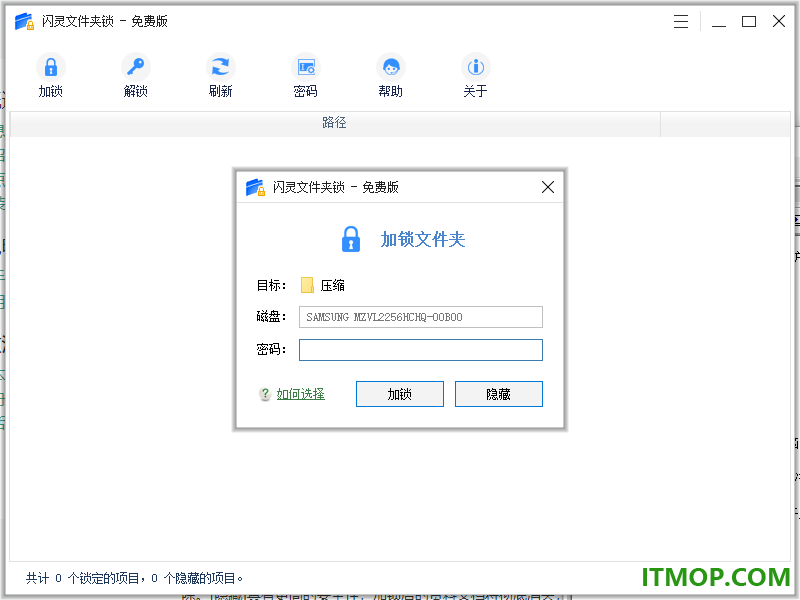
Task: Click the 加锁 lock toolbar icon
Action: [x=51, y=67]
